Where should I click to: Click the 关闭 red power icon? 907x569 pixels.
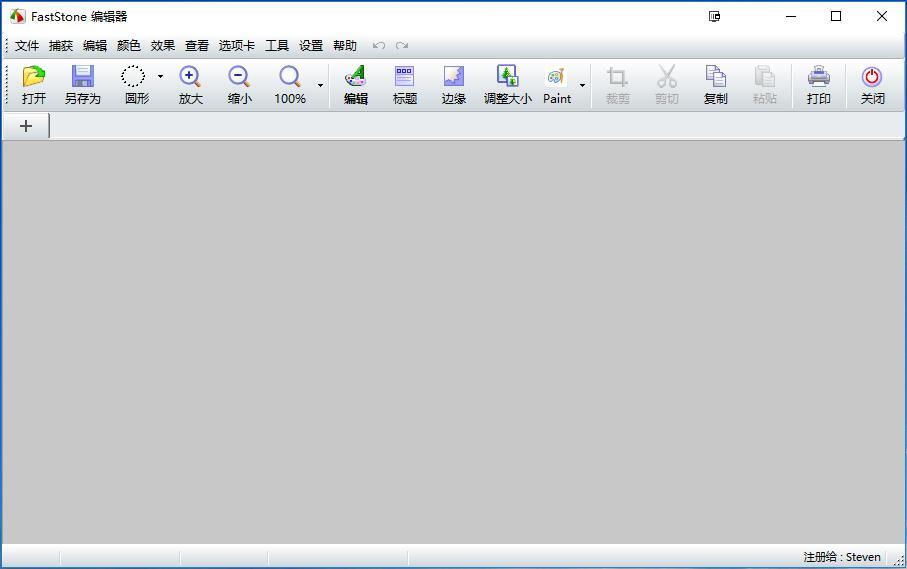tap(872, 76)
